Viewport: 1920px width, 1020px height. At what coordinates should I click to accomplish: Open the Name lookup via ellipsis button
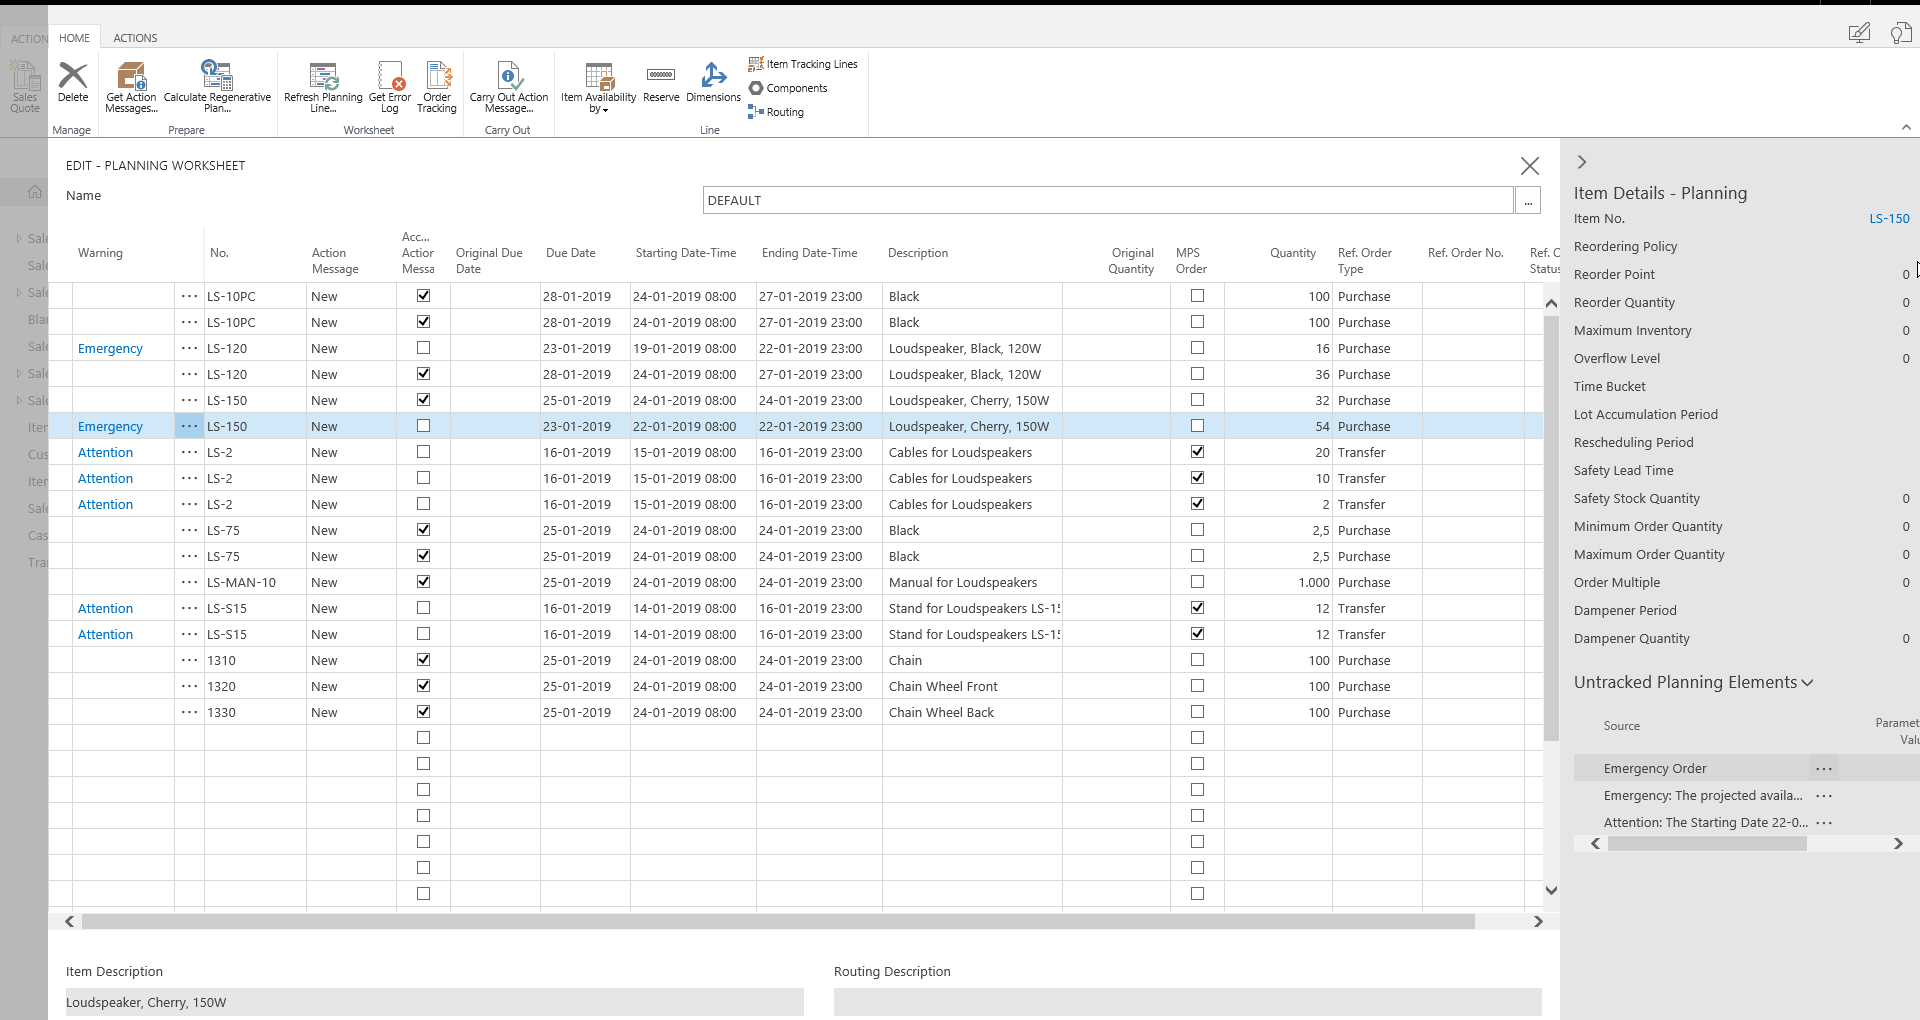pos(1528,200)
